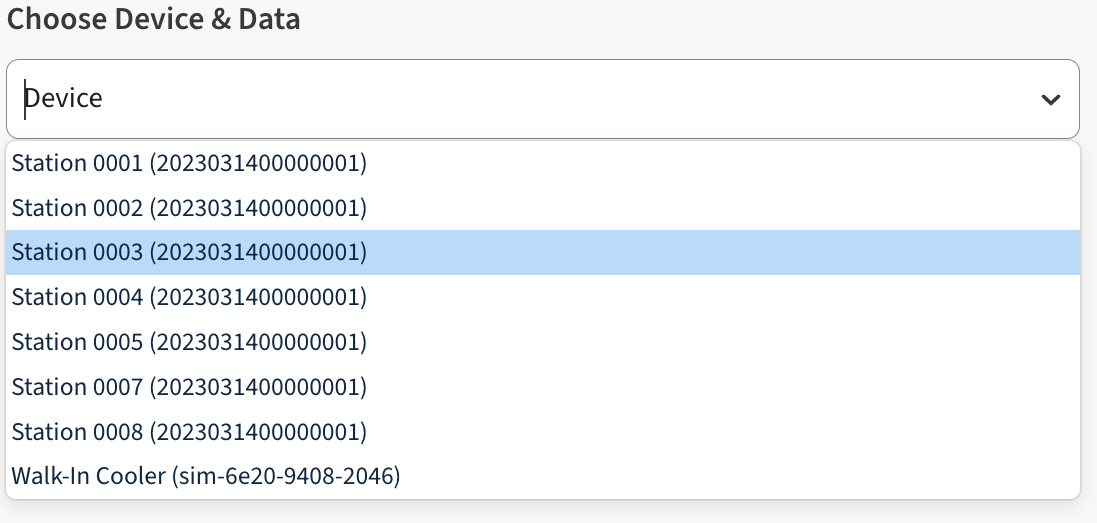Image resolution: width=1097 pixels, height=523 pixels.
Task: Choose Station 0002 device option
Action: click(189, 208)
